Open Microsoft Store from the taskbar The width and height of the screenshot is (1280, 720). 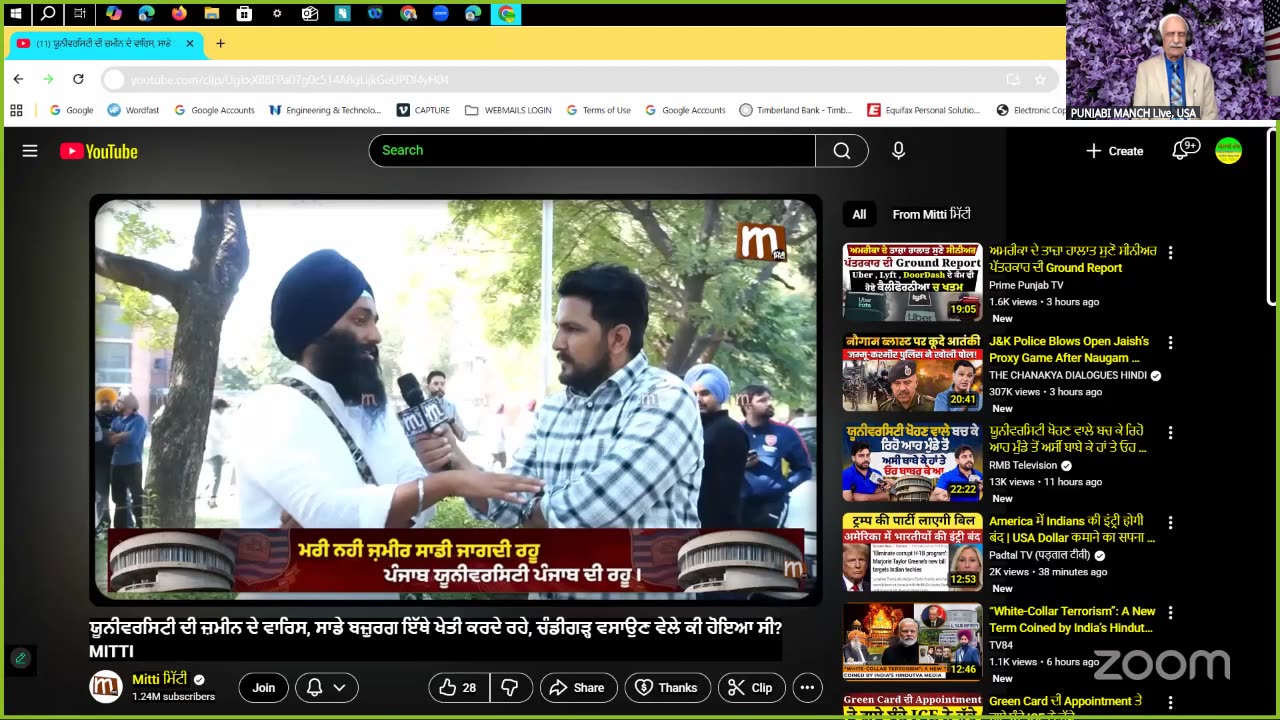244,14
